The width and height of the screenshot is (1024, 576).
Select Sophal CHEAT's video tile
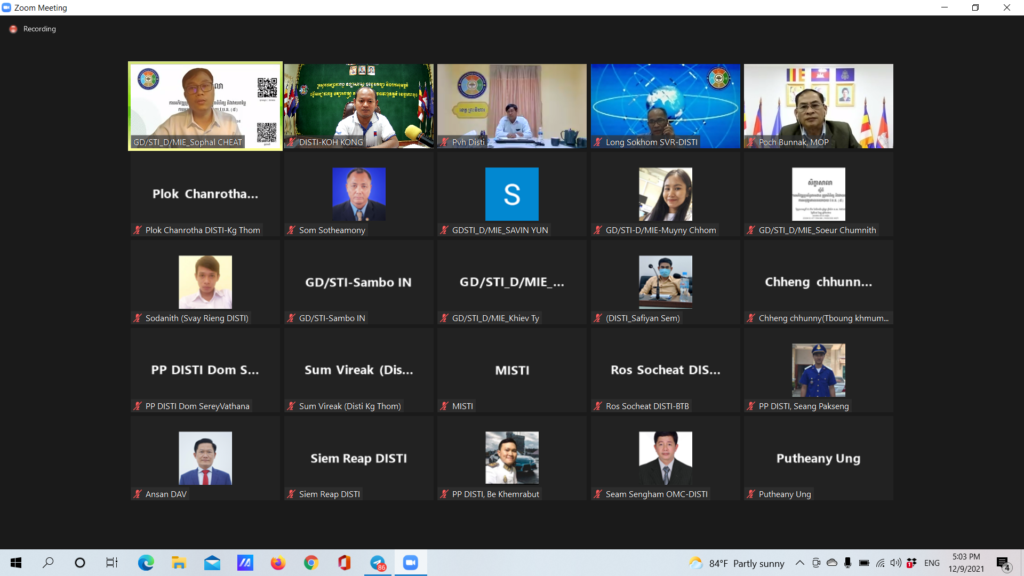coord(205,107)
